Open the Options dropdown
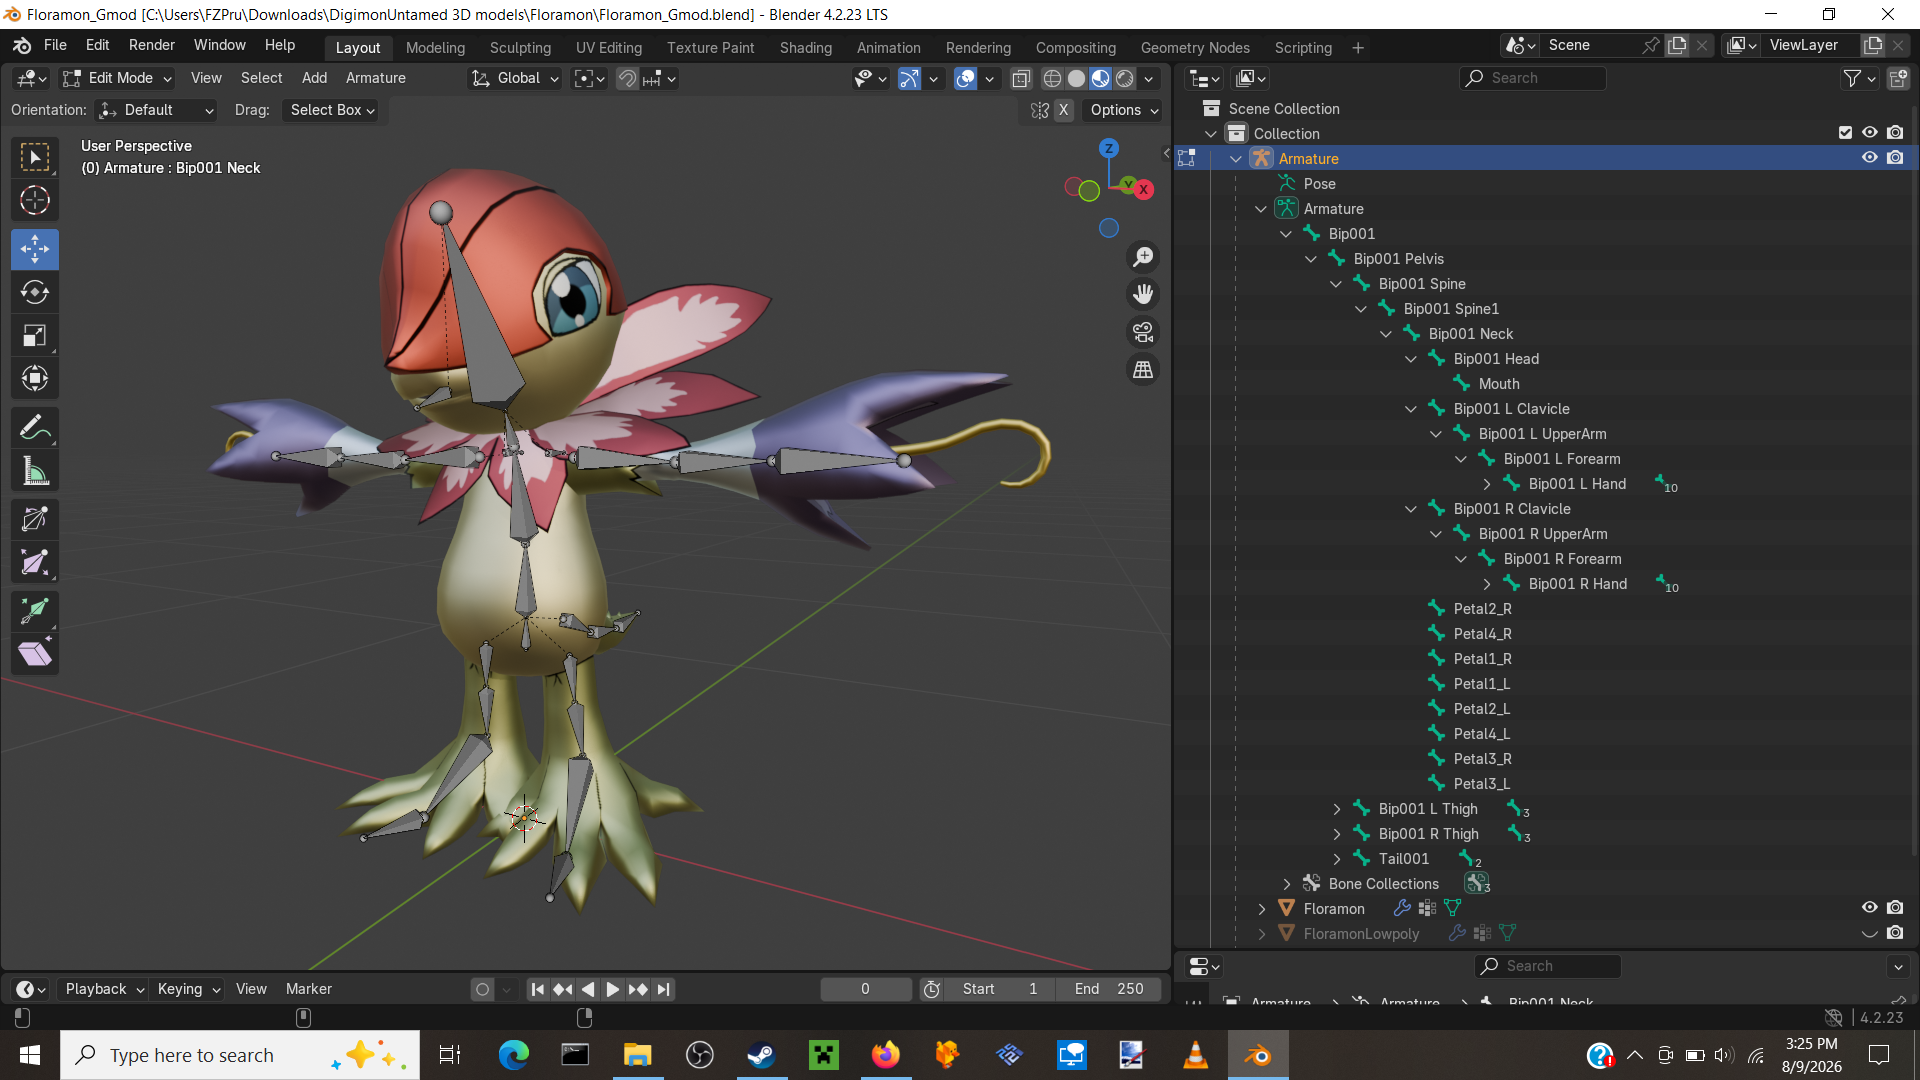Image resolution: width=1920 pixels, height=1080 pixels. pyautogui.click(x=1123, y=110)
